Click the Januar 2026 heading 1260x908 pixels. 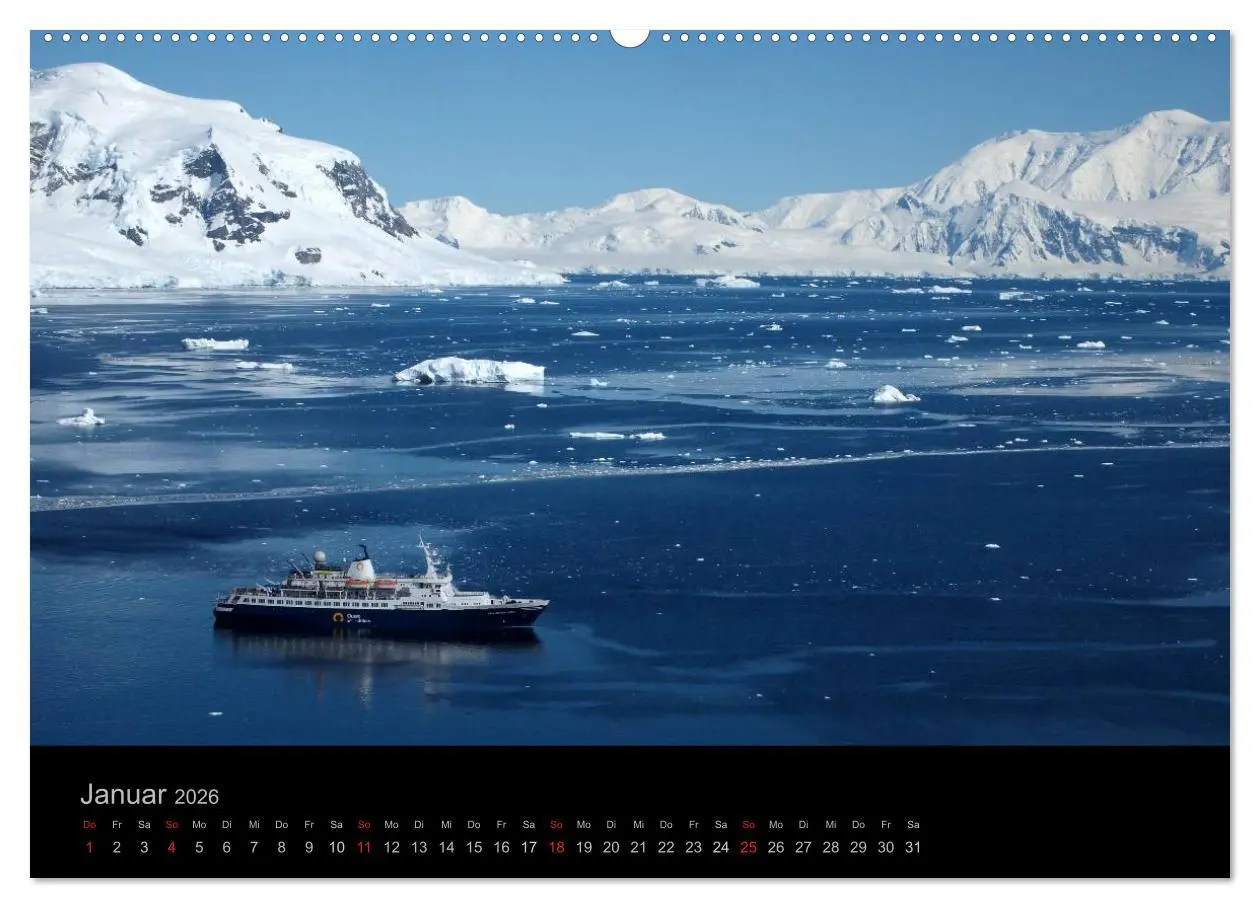click(x=149, y=795)
